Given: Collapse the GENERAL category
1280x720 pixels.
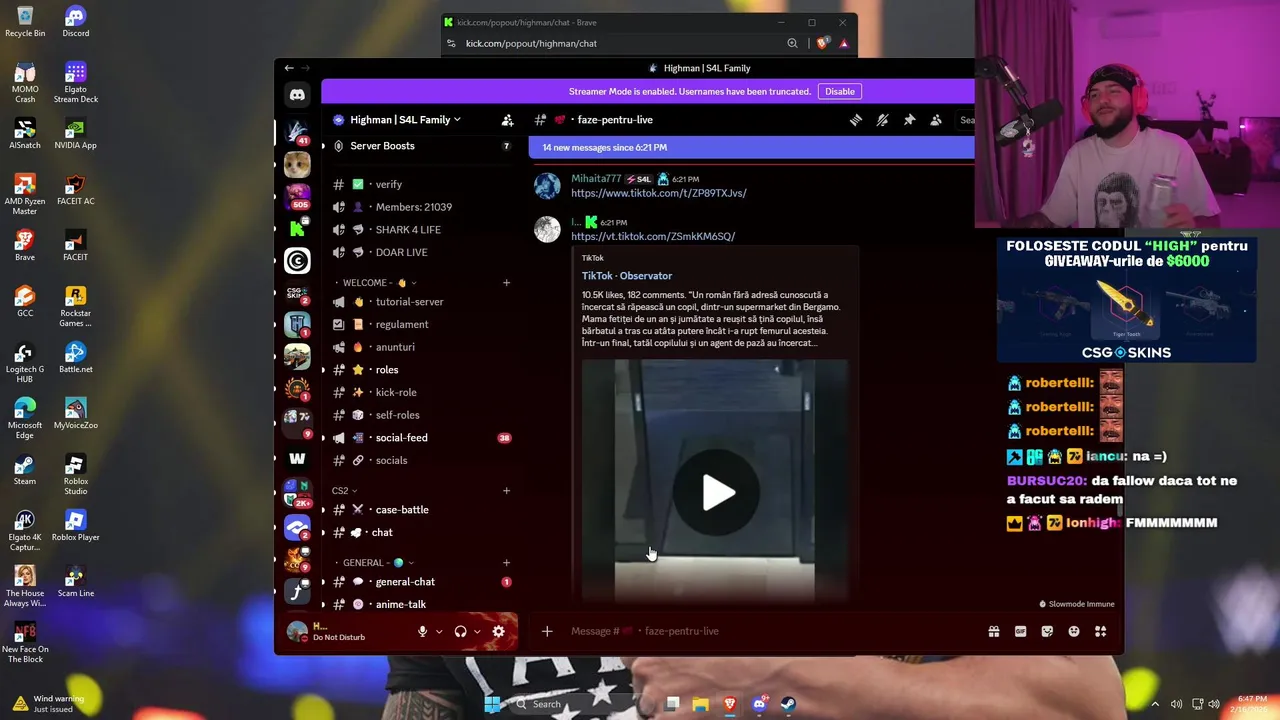Looking at the screenshot, I should point(378,563).
